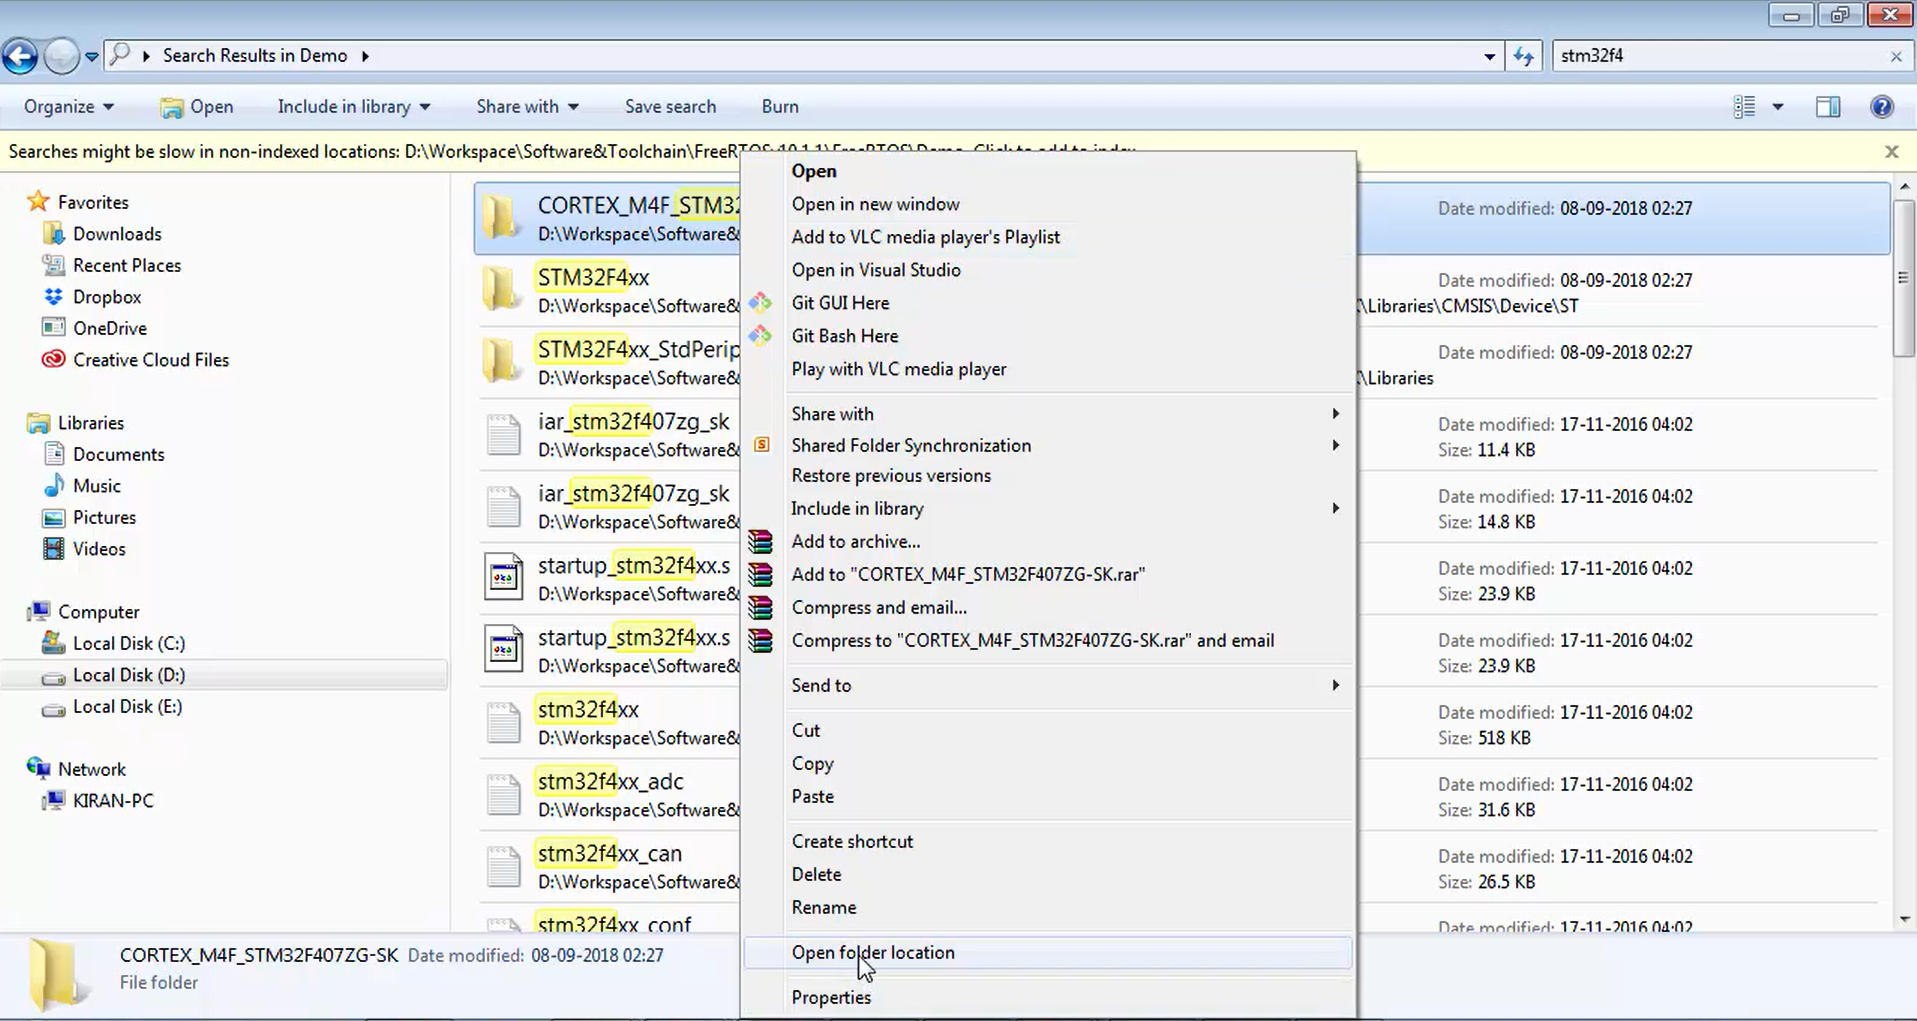1917x1021 pixels.
Task: Select Favorites in navigation pane
Action: 93,202
